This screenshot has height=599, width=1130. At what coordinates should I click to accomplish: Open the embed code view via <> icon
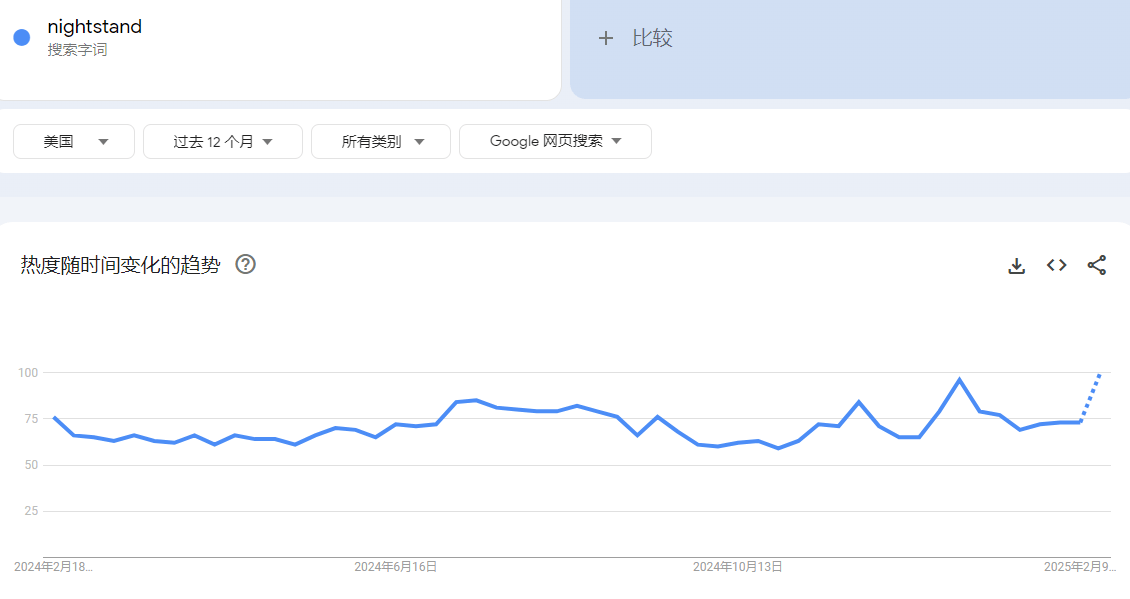(1056, 265)
